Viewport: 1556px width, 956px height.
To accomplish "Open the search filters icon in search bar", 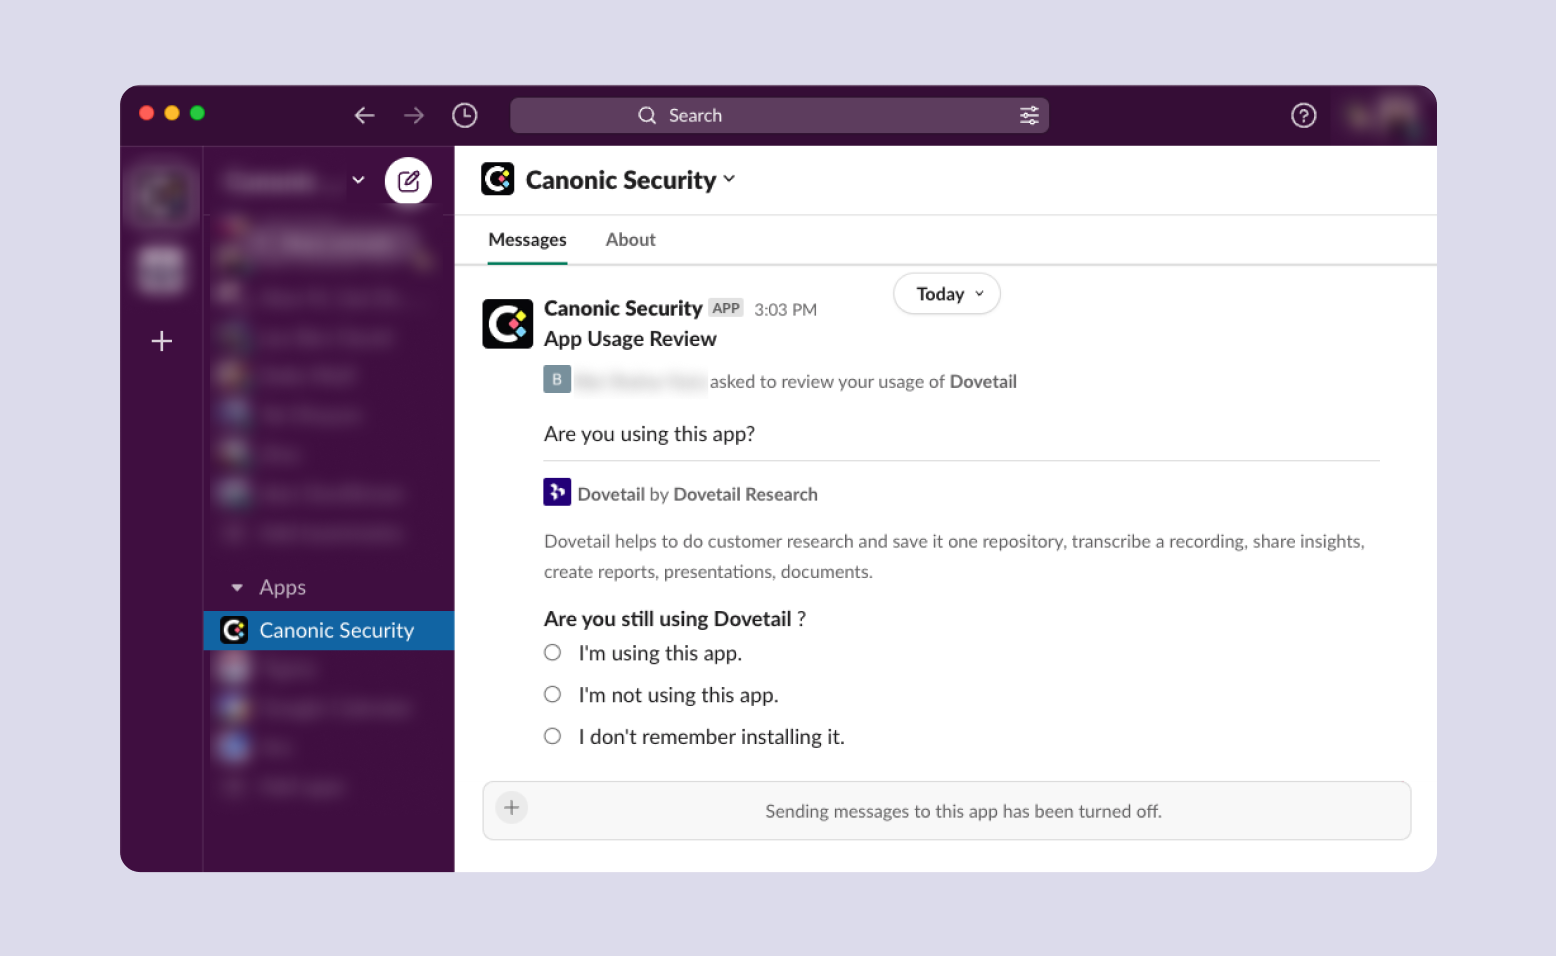I will [1029, 115].
